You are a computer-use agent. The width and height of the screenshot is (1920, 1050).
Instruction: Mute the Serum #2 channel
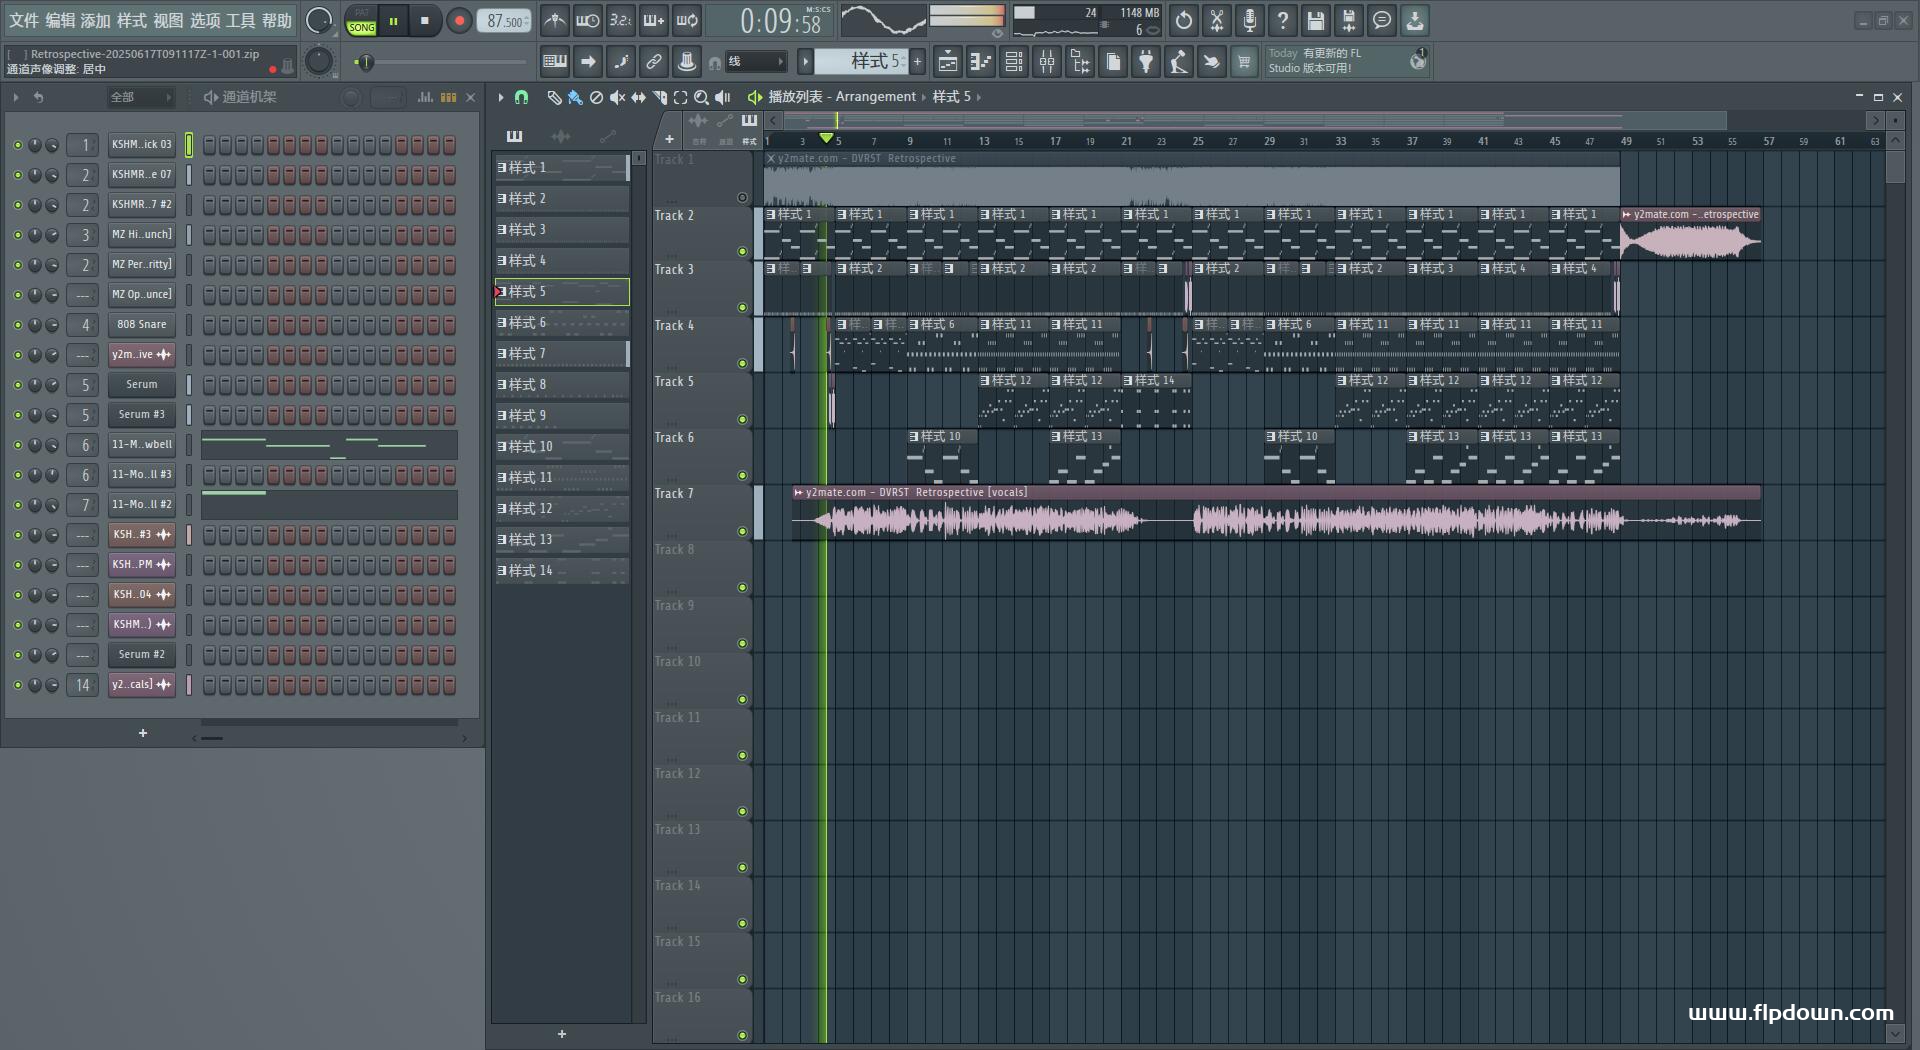click(x=17, y=655)
